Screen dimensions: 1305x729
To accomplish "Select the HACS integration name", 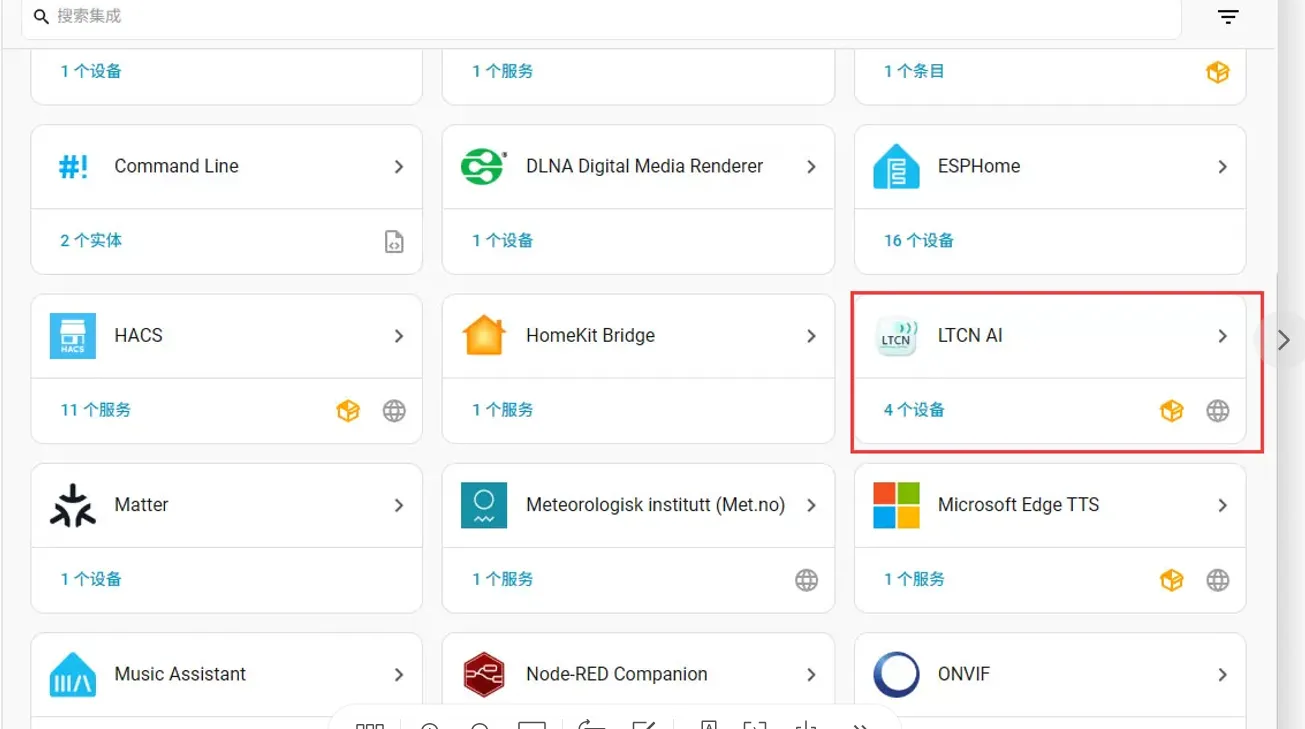I will (x=139, y=335).
